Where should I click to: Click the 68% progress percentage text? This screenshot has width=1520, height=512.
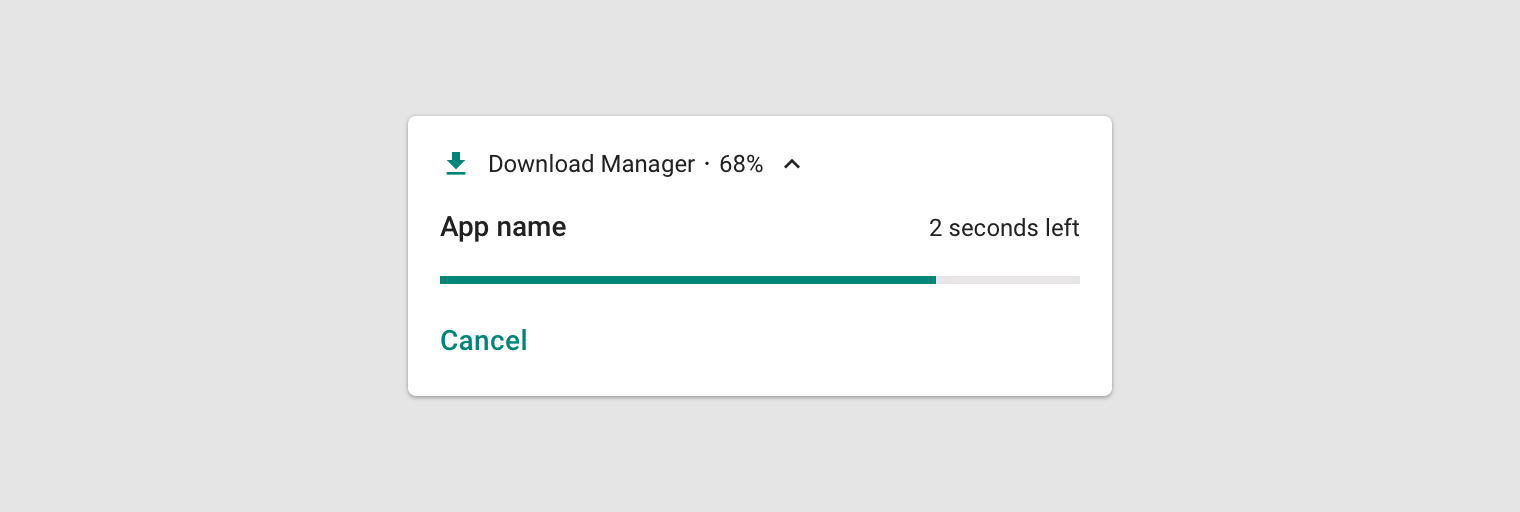tap(741, 164)
